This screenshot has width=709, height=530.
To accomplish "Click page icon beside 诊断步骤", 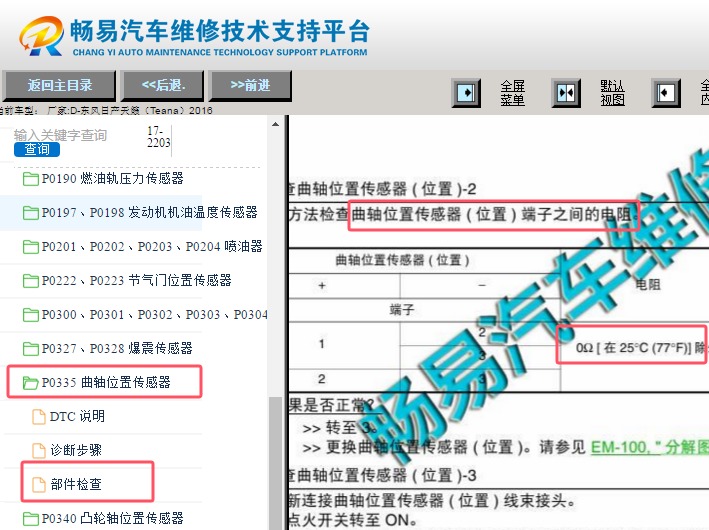I will coord(39,450).
